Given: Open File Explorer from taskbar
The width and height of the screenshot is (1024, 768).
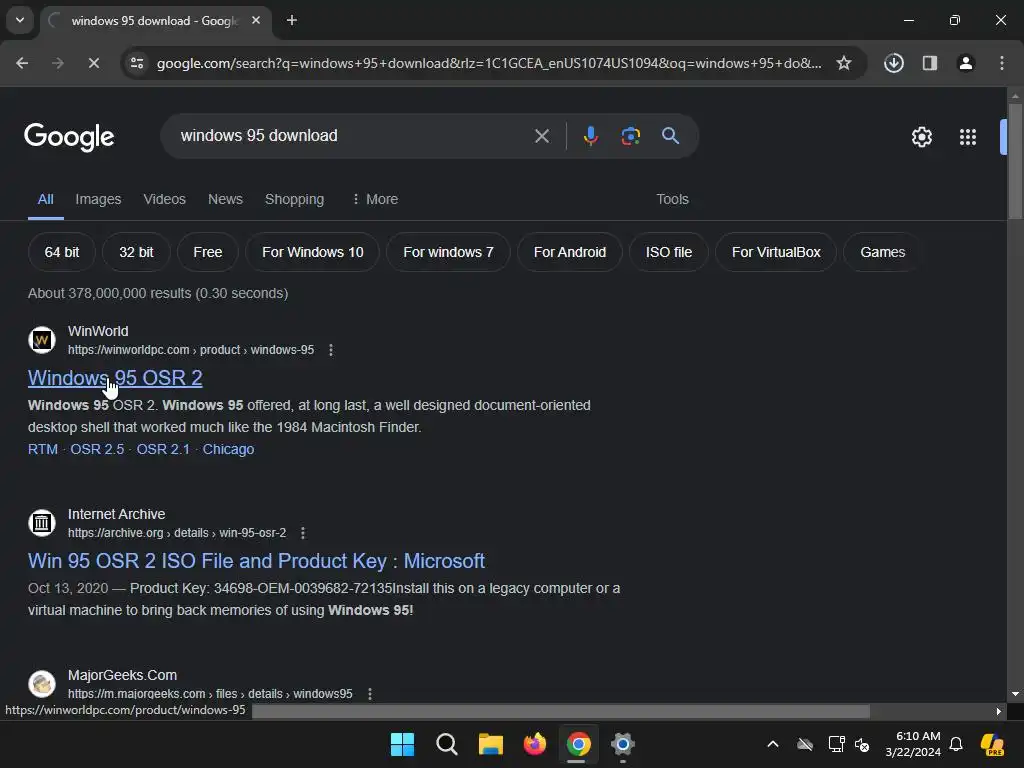Looking at the screenshot, I should pos(490,744).
